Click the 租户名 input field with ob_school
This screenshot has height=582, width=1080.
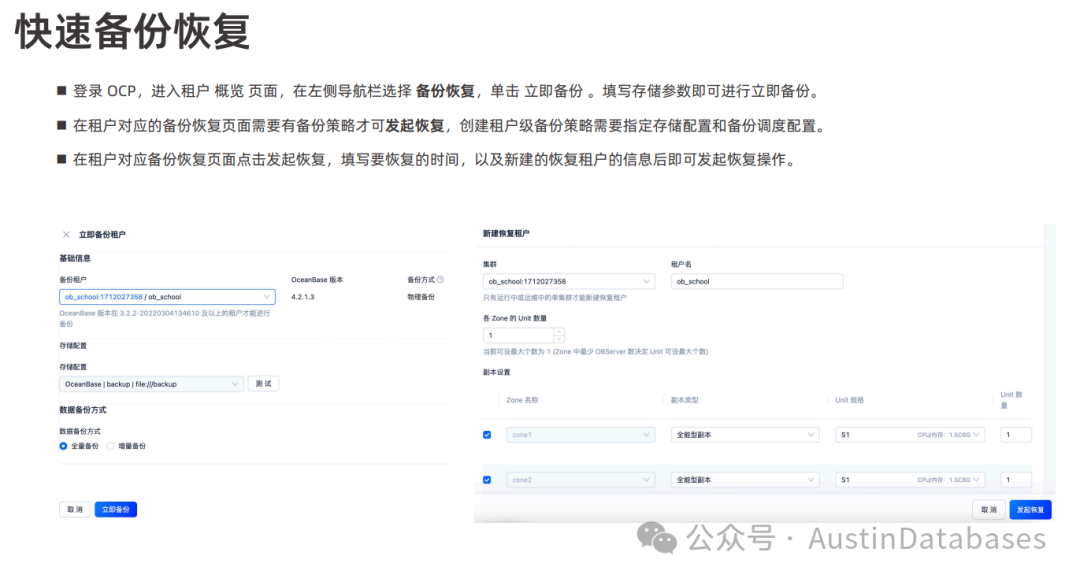coord(757,281)
